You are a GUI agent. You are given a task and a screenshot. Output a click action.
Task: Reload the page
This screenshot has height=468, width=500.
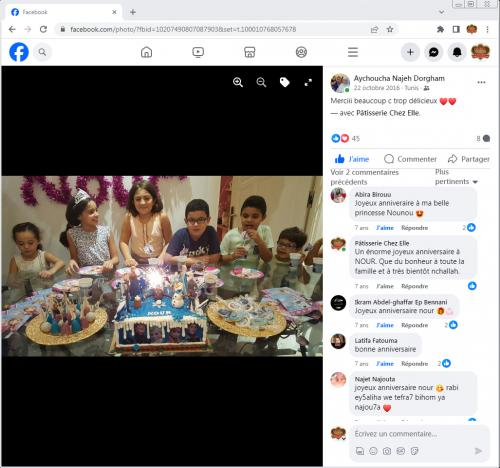(43, 29)
